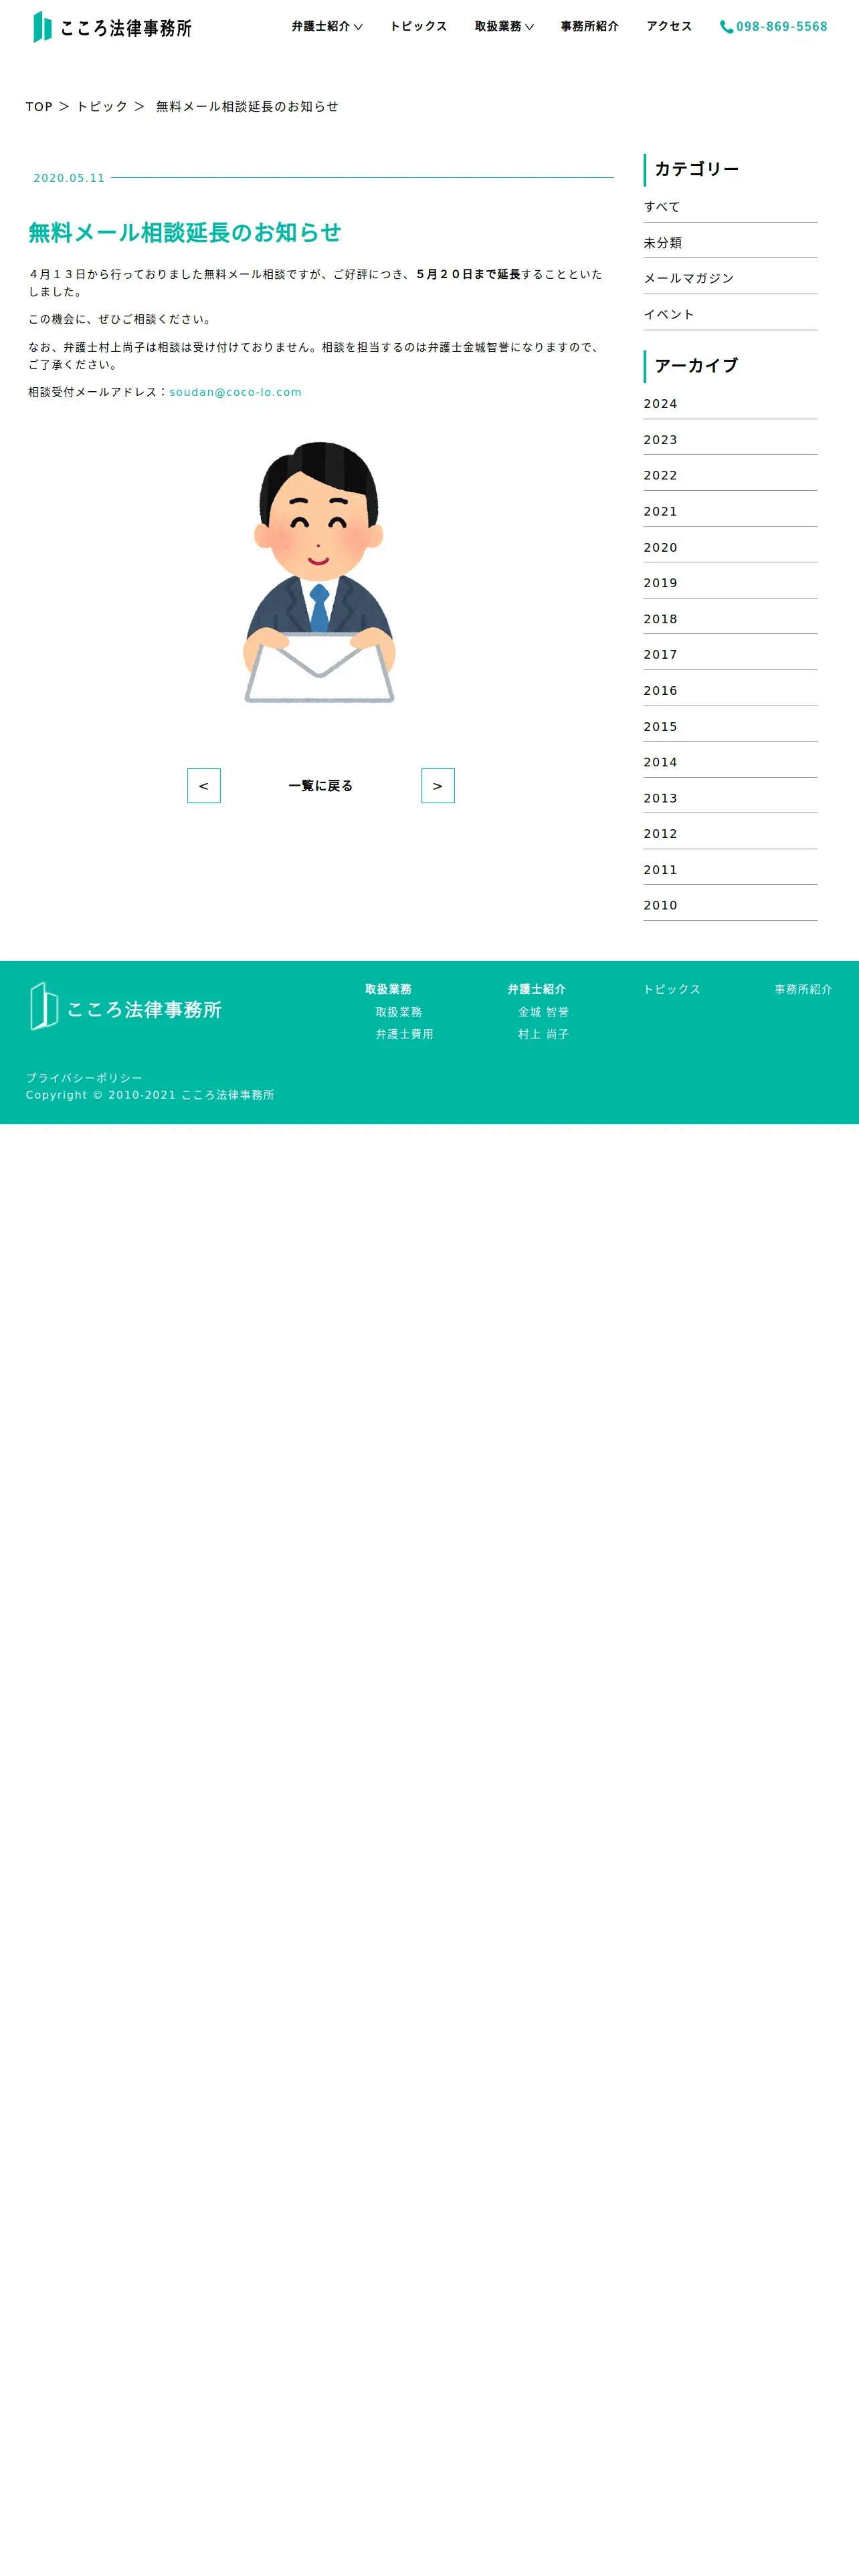Open the トピックス menu item
Image resolution: width=859 pixels, height=2576 pixels.
418,26
